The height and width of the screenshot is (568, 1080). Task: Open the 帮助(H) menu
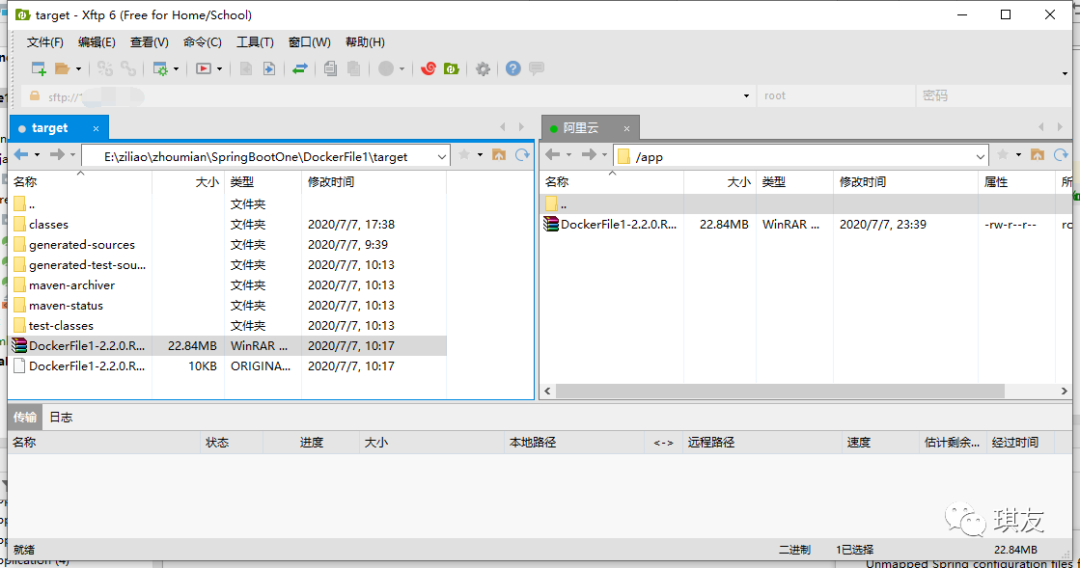coord(364,43)
